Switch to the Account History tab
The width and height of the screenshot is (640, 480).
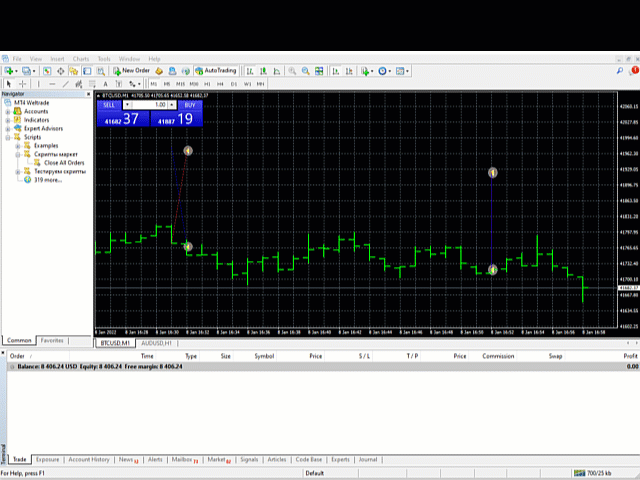click(x=89, y=460)
